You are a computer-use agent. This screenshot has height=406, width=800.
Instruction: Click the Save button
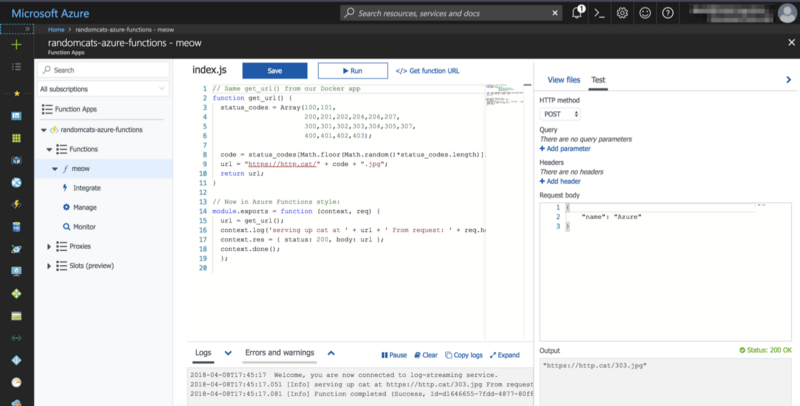(275, 71)
